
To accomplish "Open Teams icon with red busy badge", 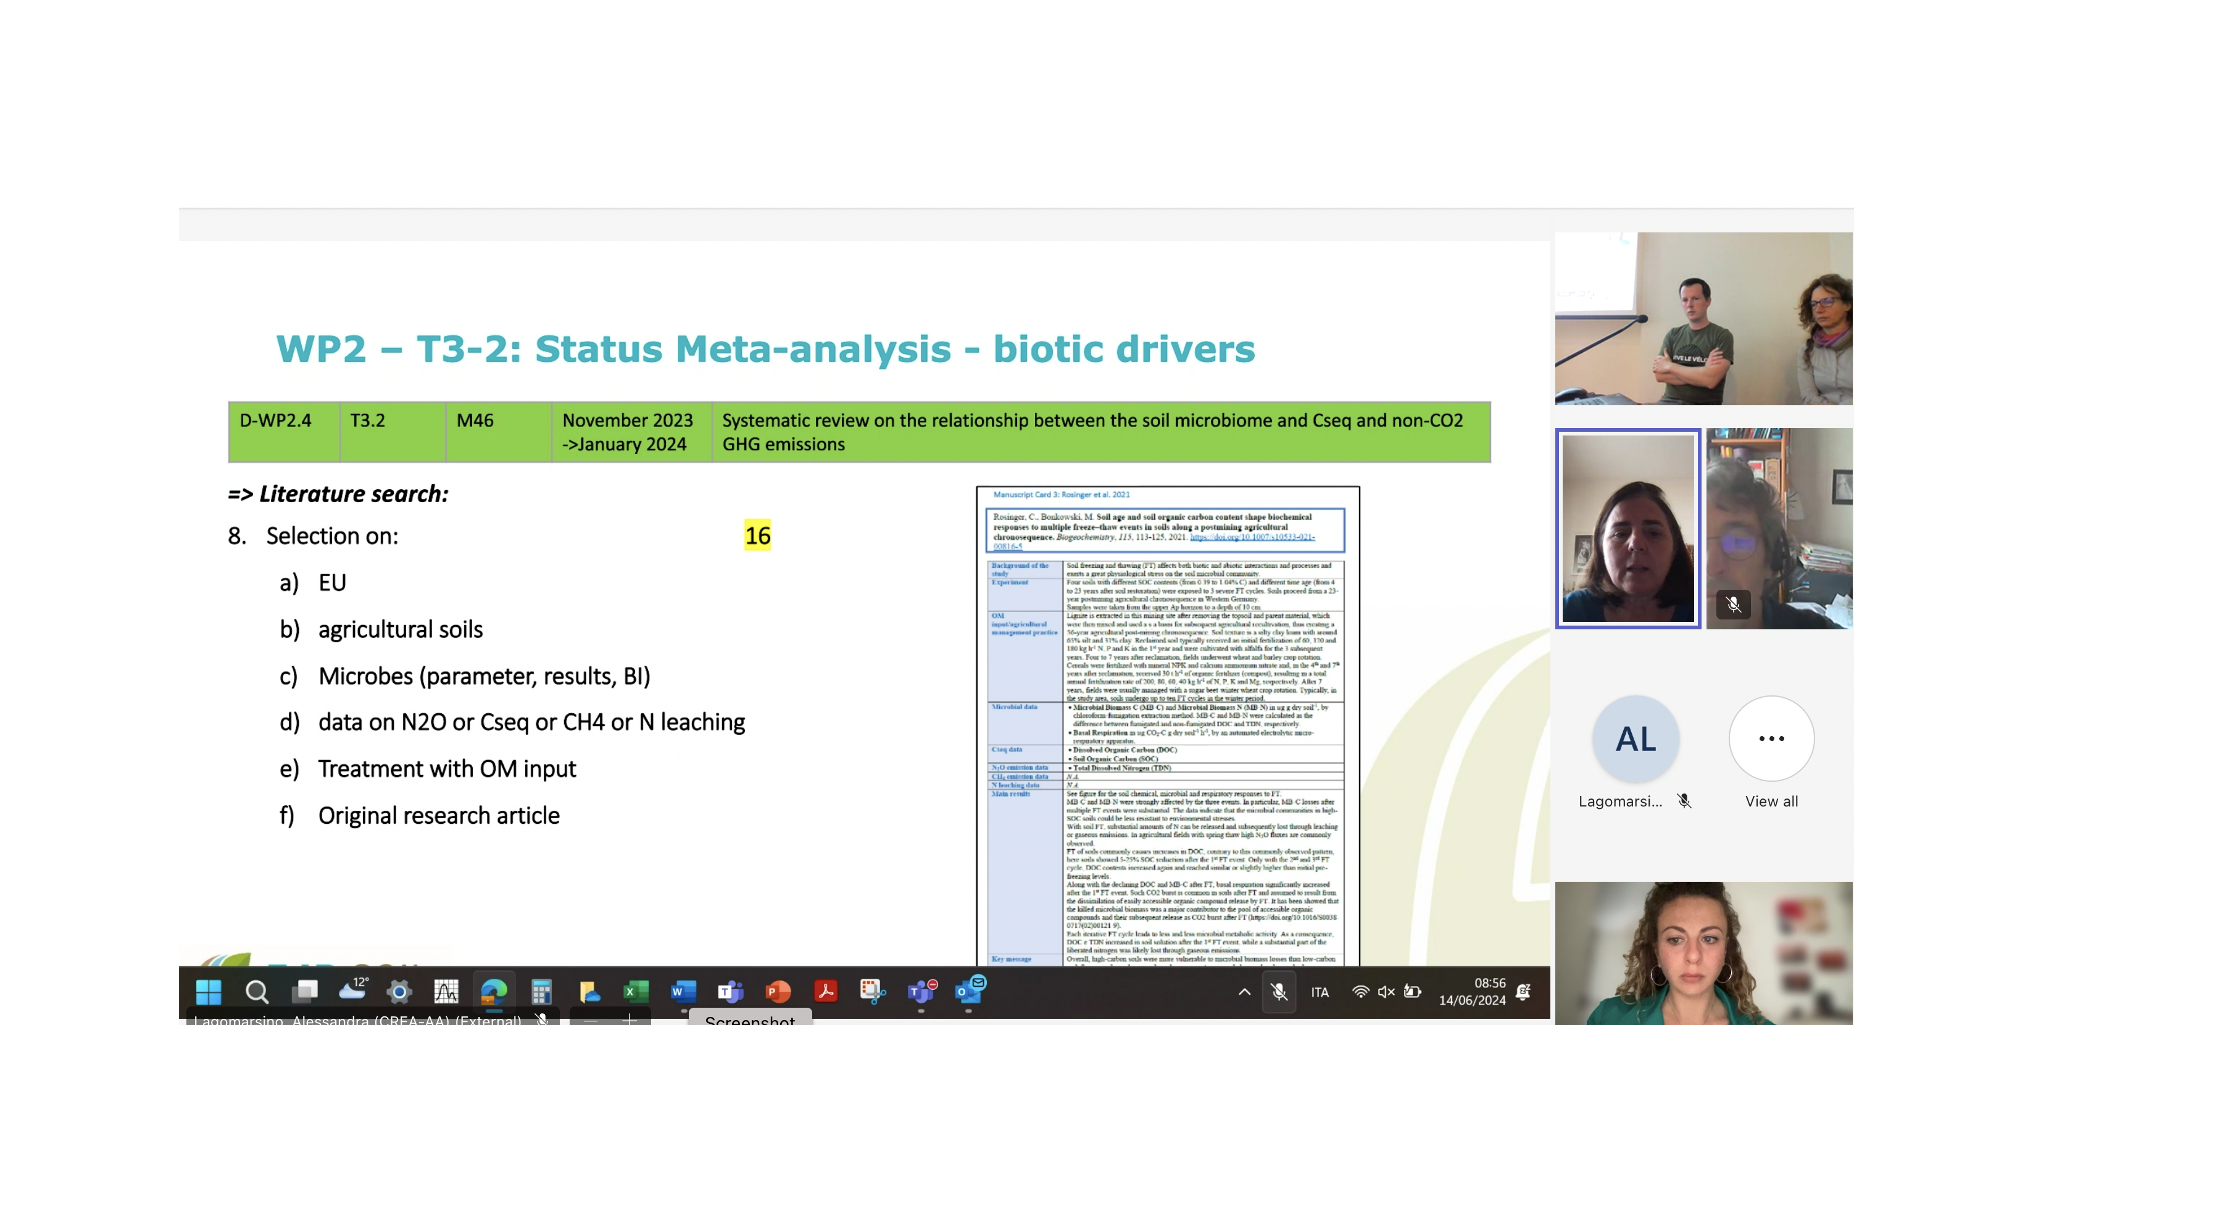I will [921, 991].
